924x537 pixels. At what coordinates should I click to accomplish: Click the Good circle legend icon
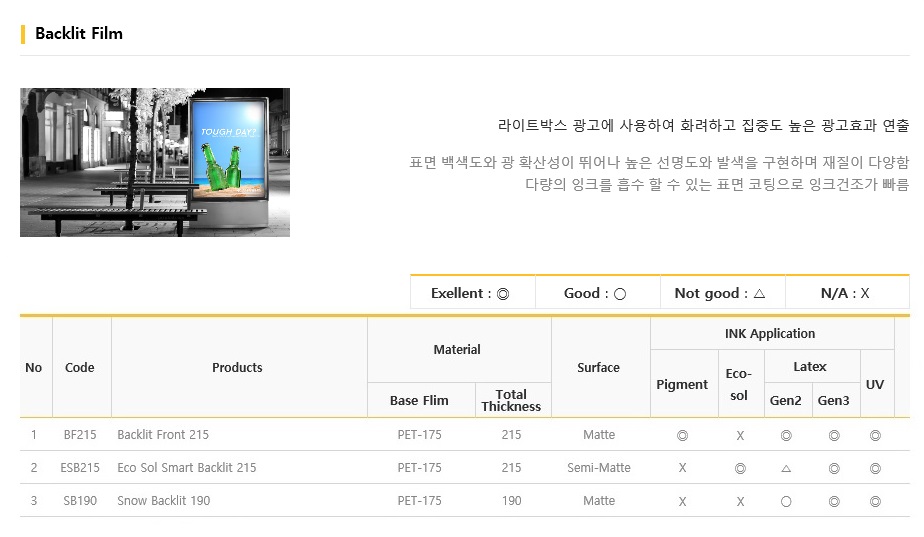pyautogui.click(x=620, y=294)
